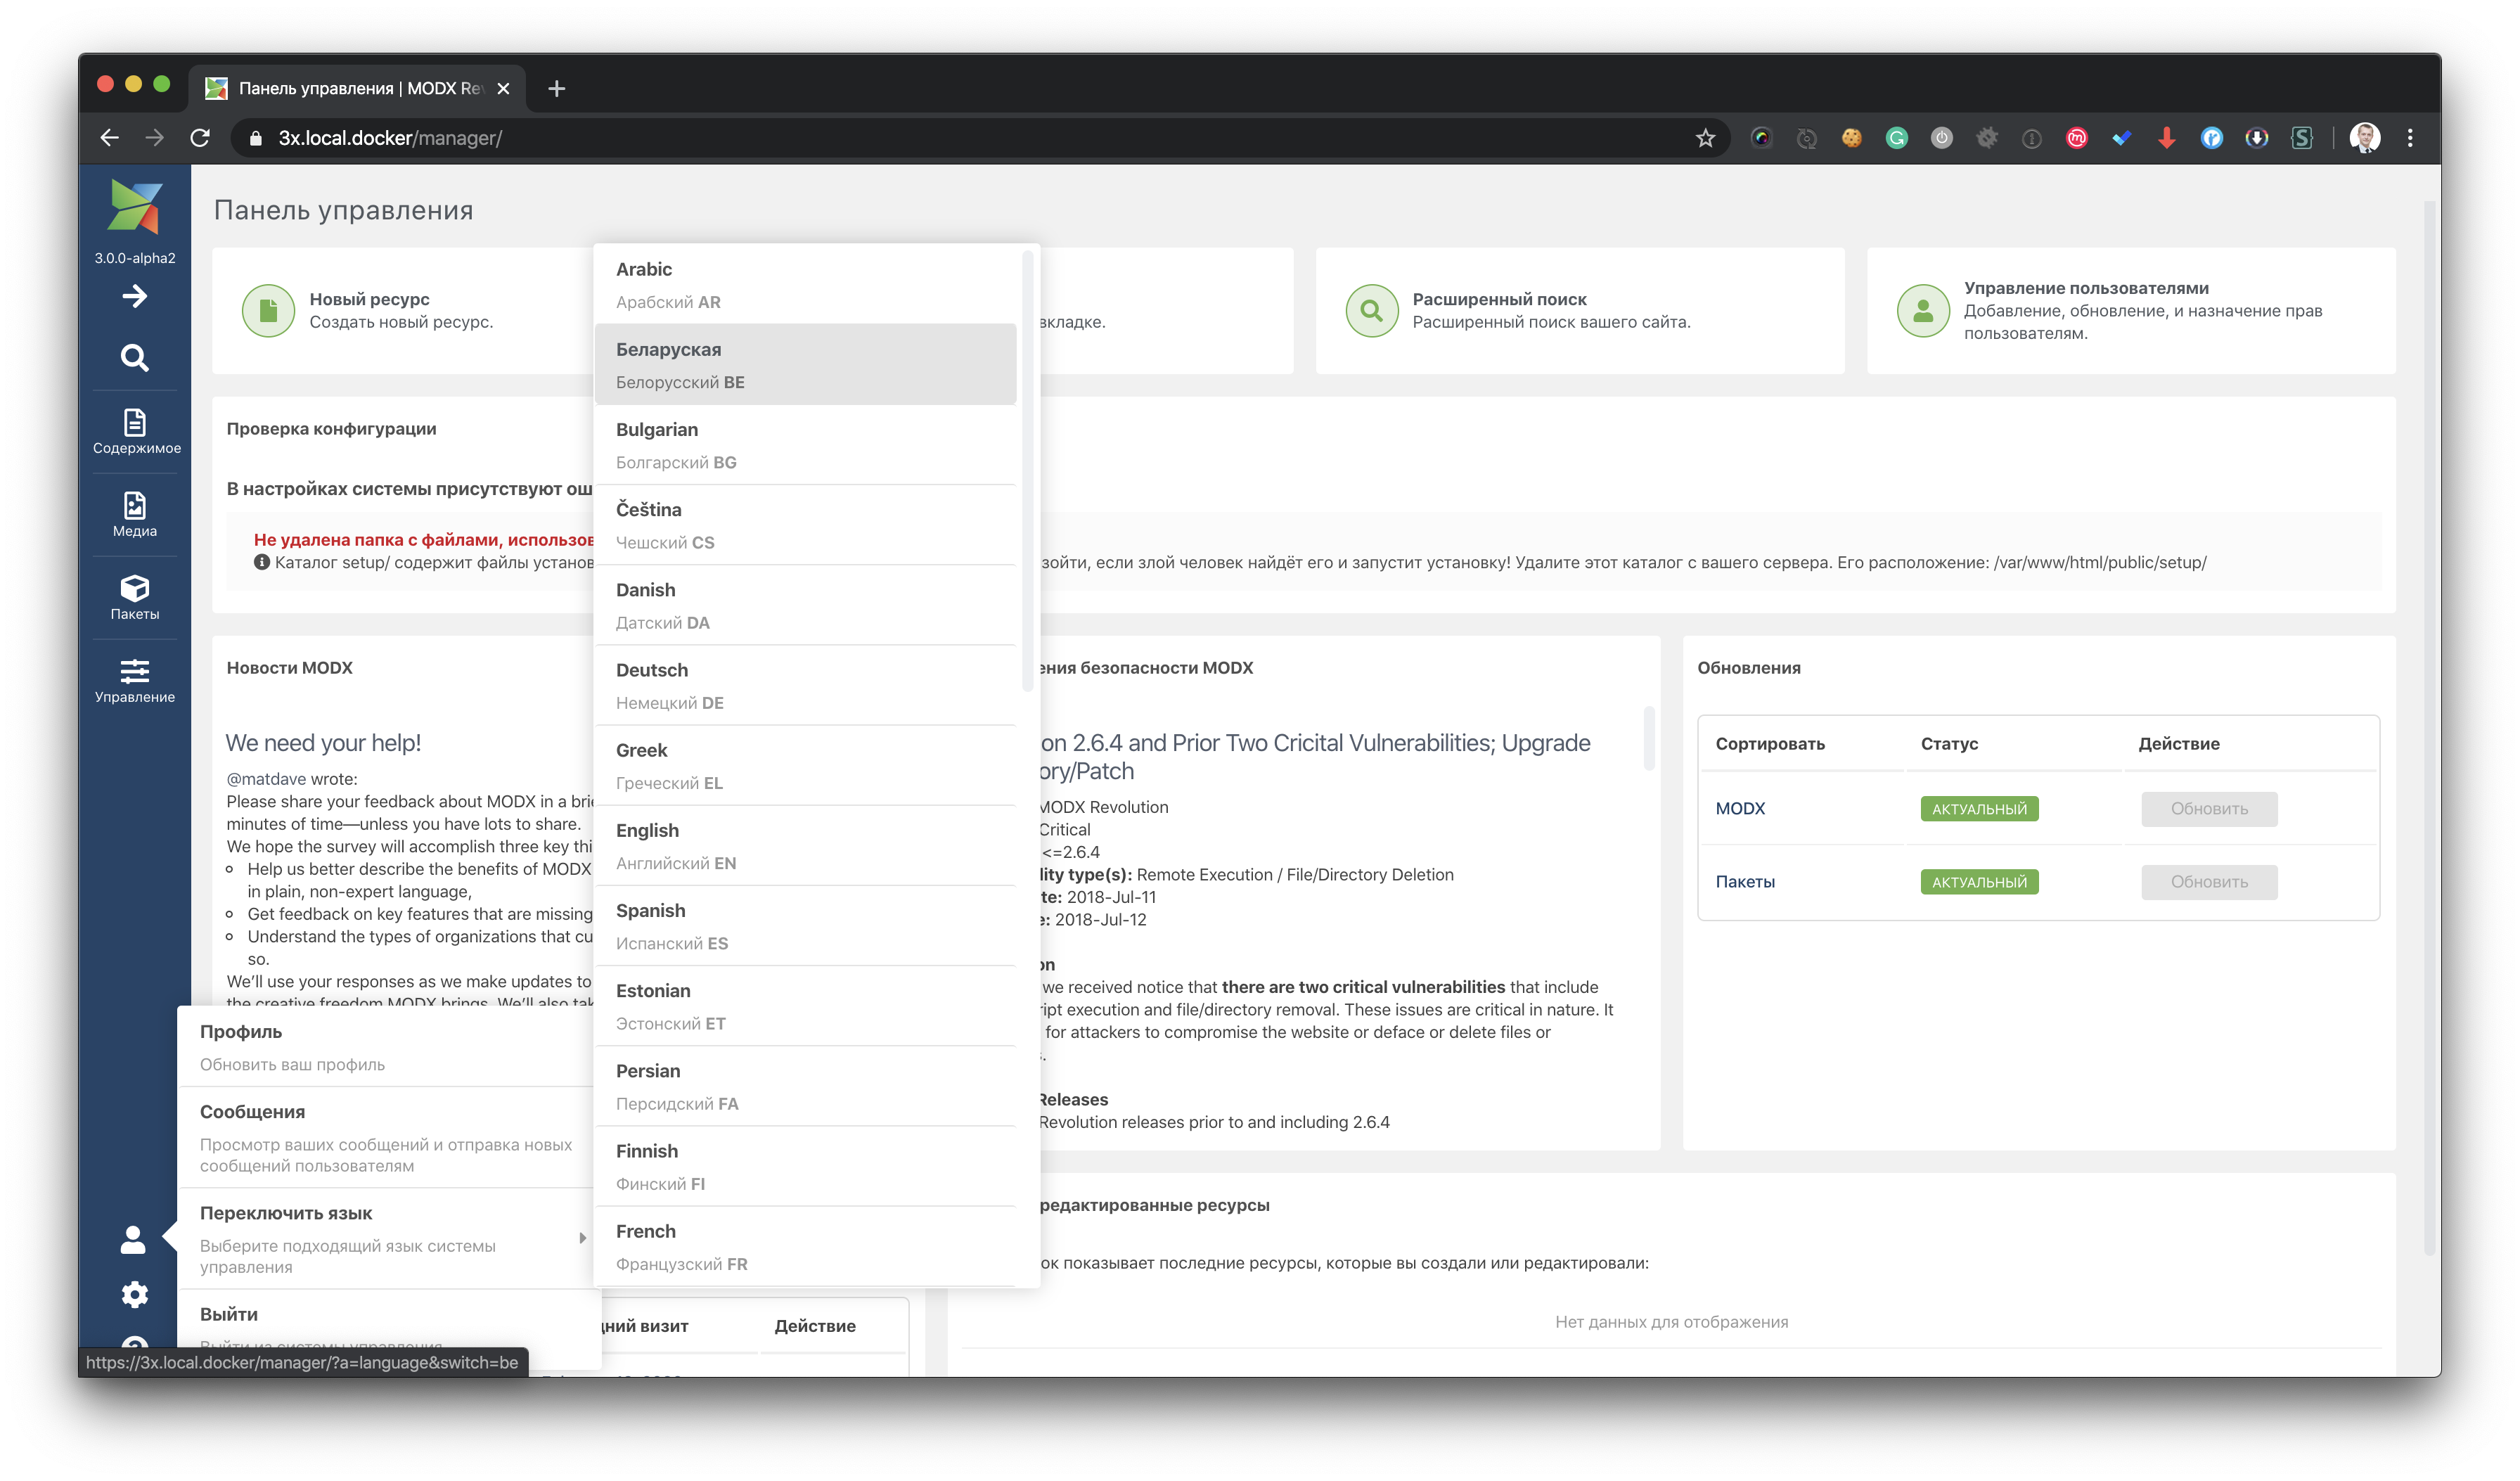Select Deutsch language
The height and width of the screenshot is (1481, 2520).
pos(806,685)
